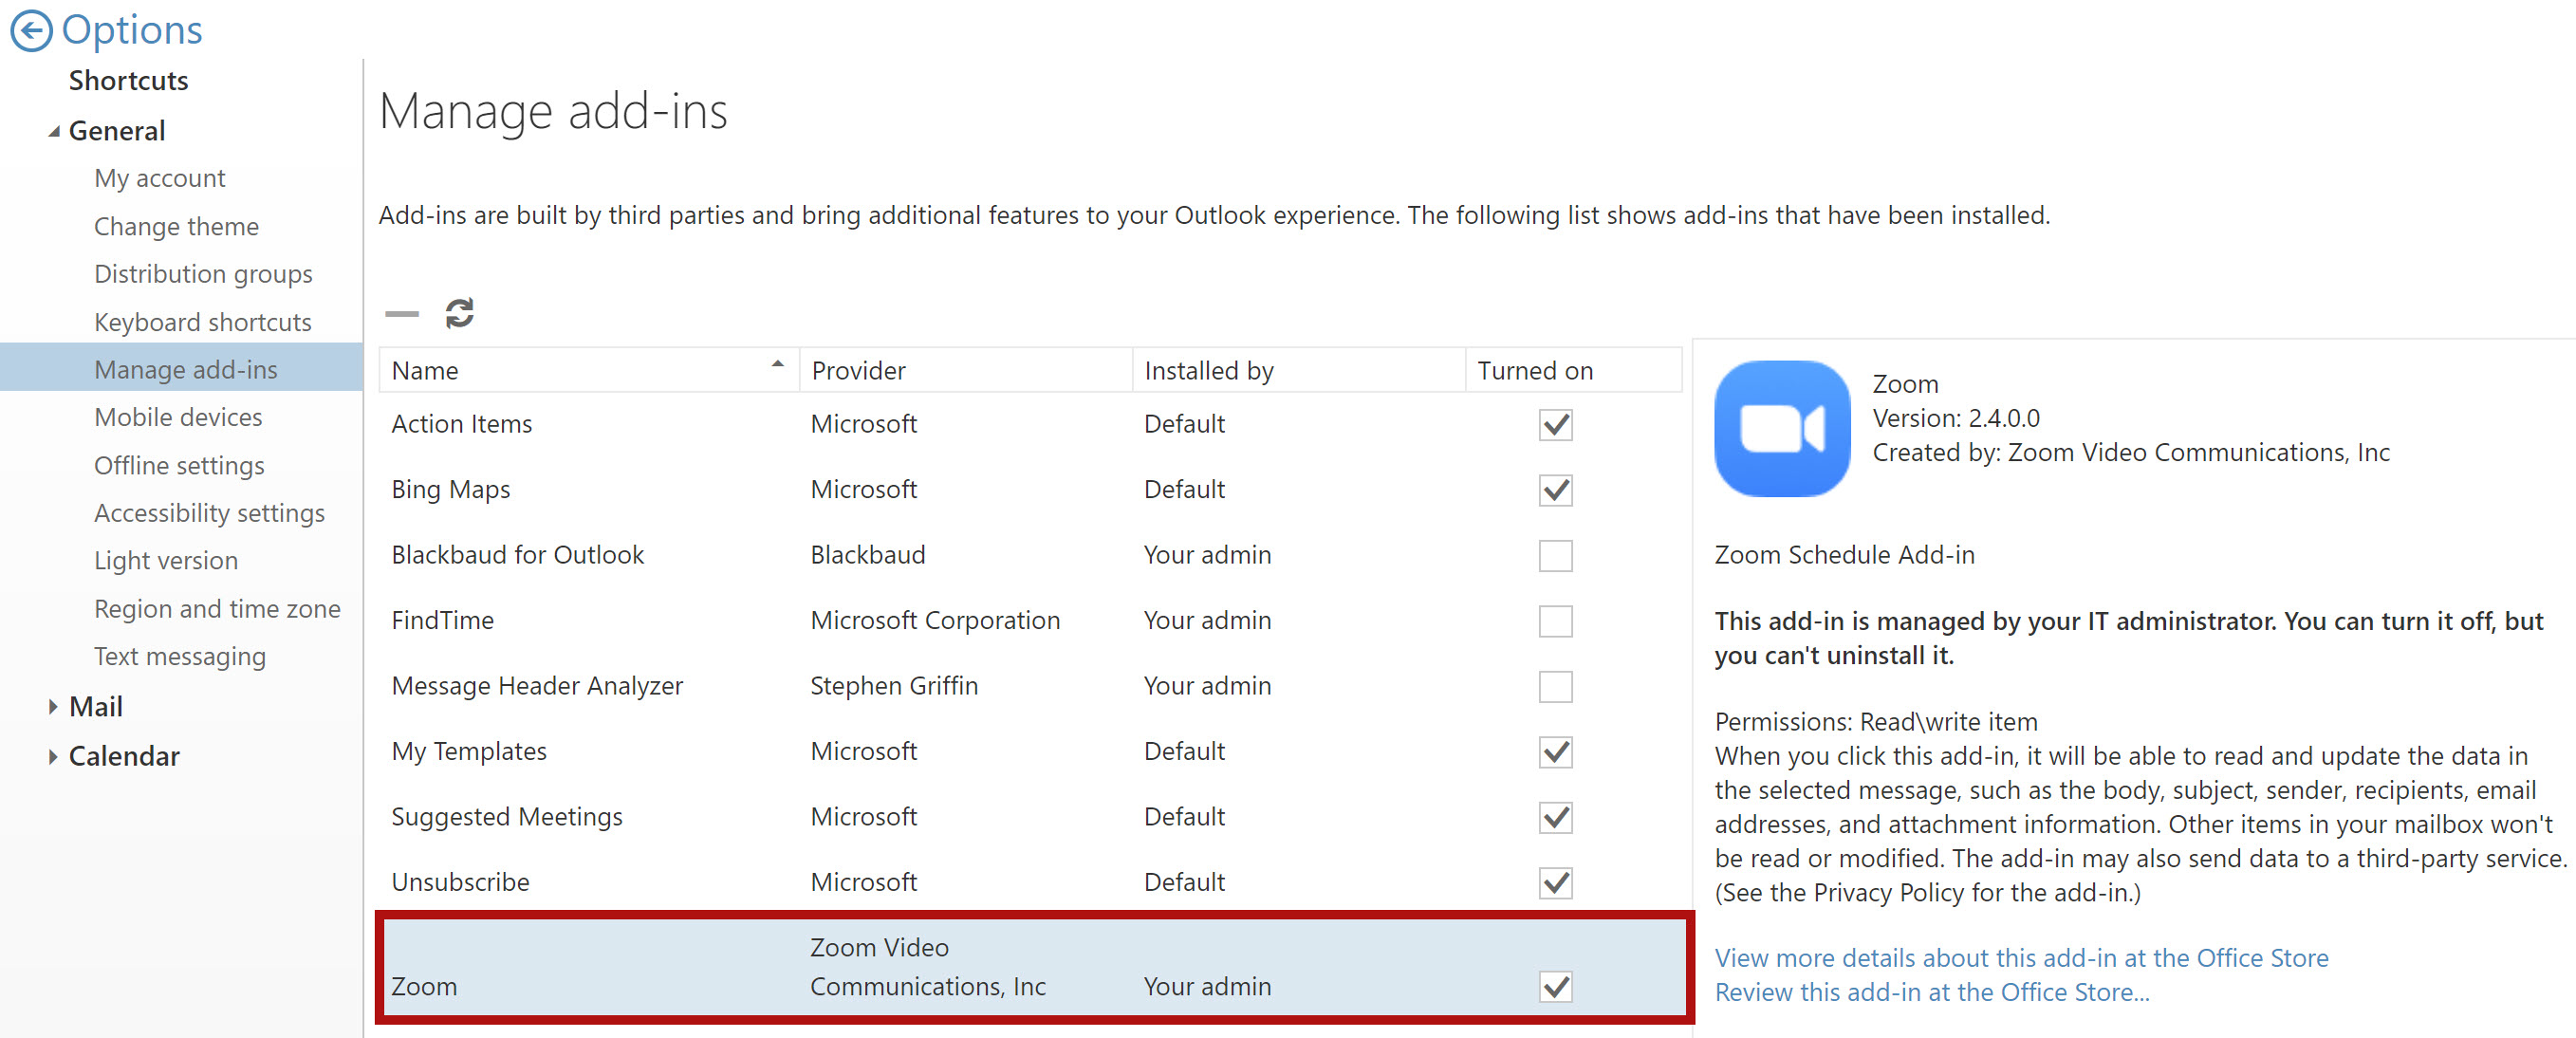Viewport: 2576px width, 1038px height.
Task: Click Review this add-in at Office Store link
Action: [x=1932, y=992]
